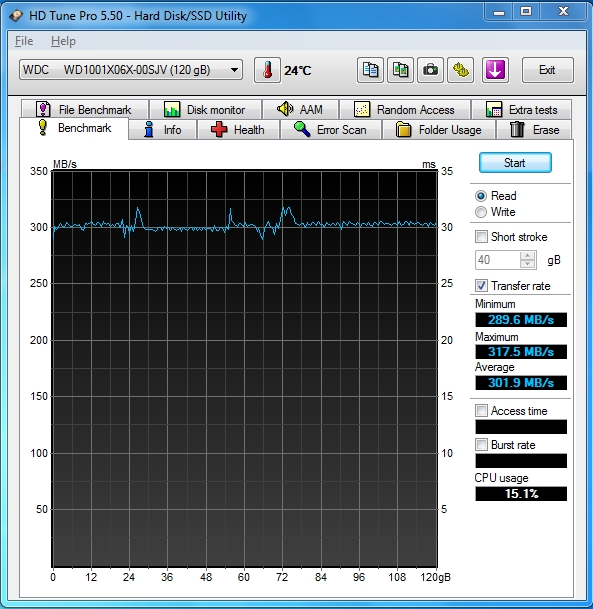Decrease short stroke size with down arrow
The height and width of the screenshot is (609, 593).
tap(527, 264)
